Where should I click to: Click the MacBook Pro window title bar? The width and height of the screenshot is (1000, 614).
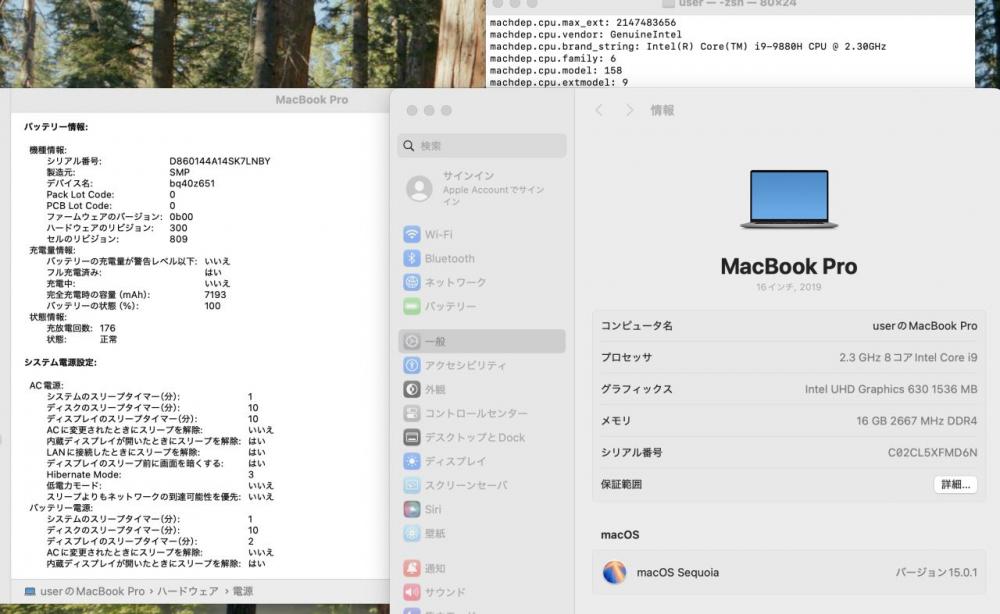pos(200,99)
